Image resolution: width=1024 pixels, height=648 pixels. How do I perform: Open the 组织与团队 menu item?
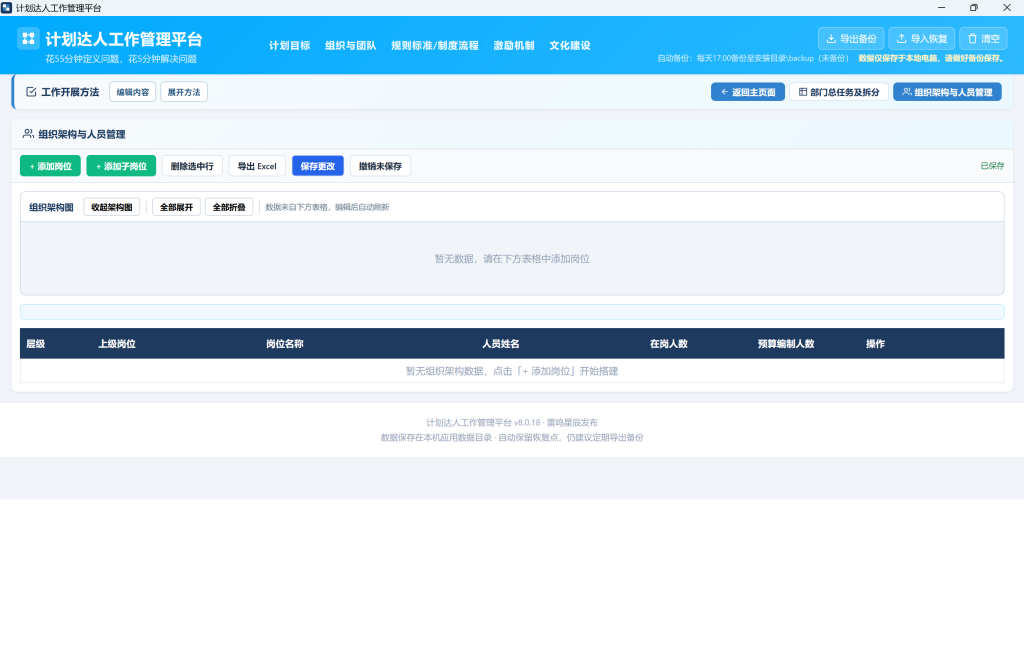(351, 46)
